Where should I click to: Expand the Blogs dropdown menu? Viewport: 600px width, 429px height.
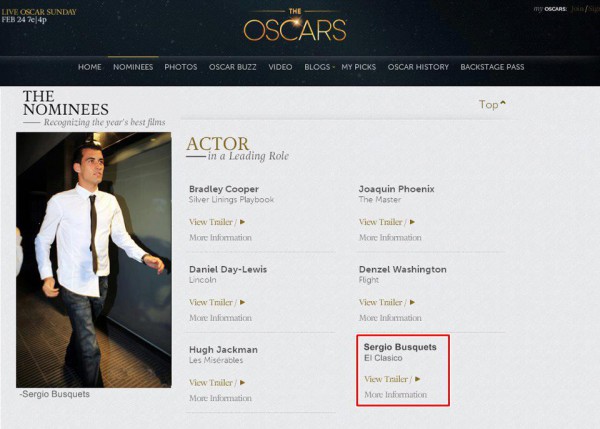point(319,67)
